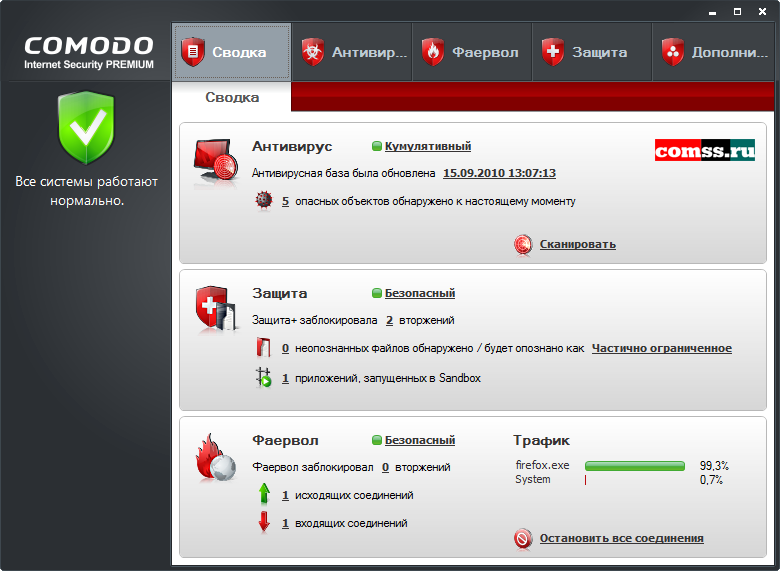
Task: Open the Защита tab
Action: (x=592, y=52)
